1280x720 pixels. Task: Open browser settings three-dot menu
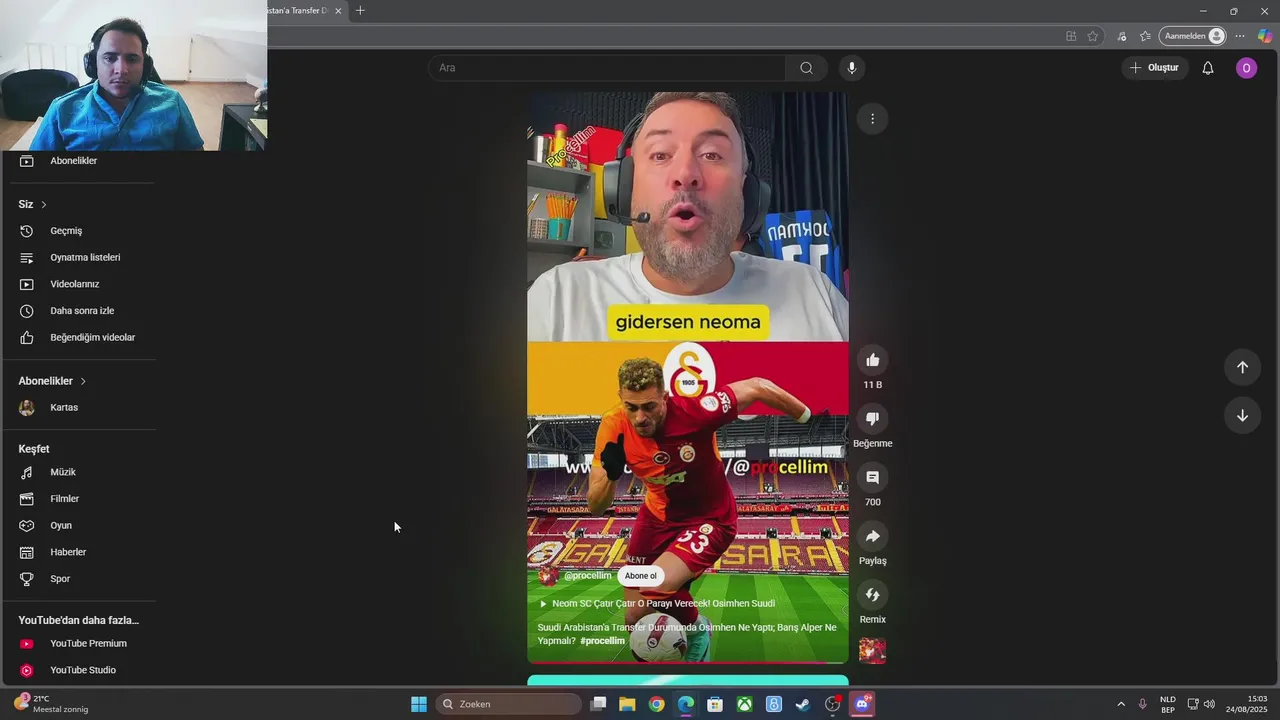(x=1240, y=36)
